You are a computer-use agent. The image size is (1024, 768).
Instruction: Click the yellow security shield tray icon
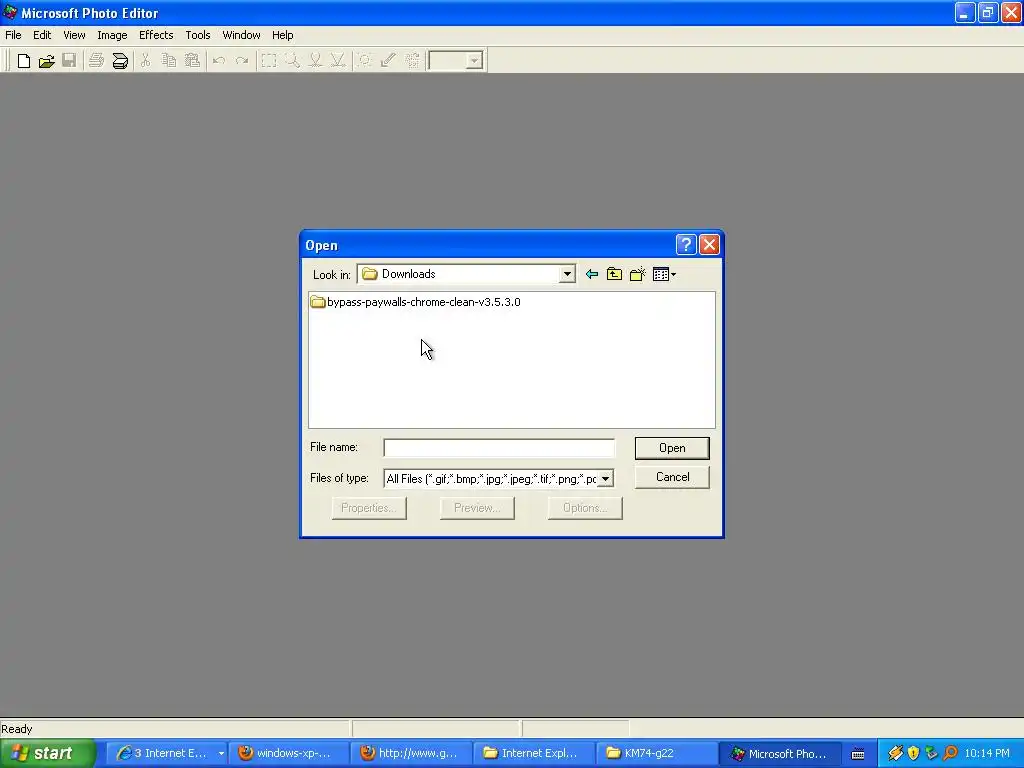tap(914, 754)
